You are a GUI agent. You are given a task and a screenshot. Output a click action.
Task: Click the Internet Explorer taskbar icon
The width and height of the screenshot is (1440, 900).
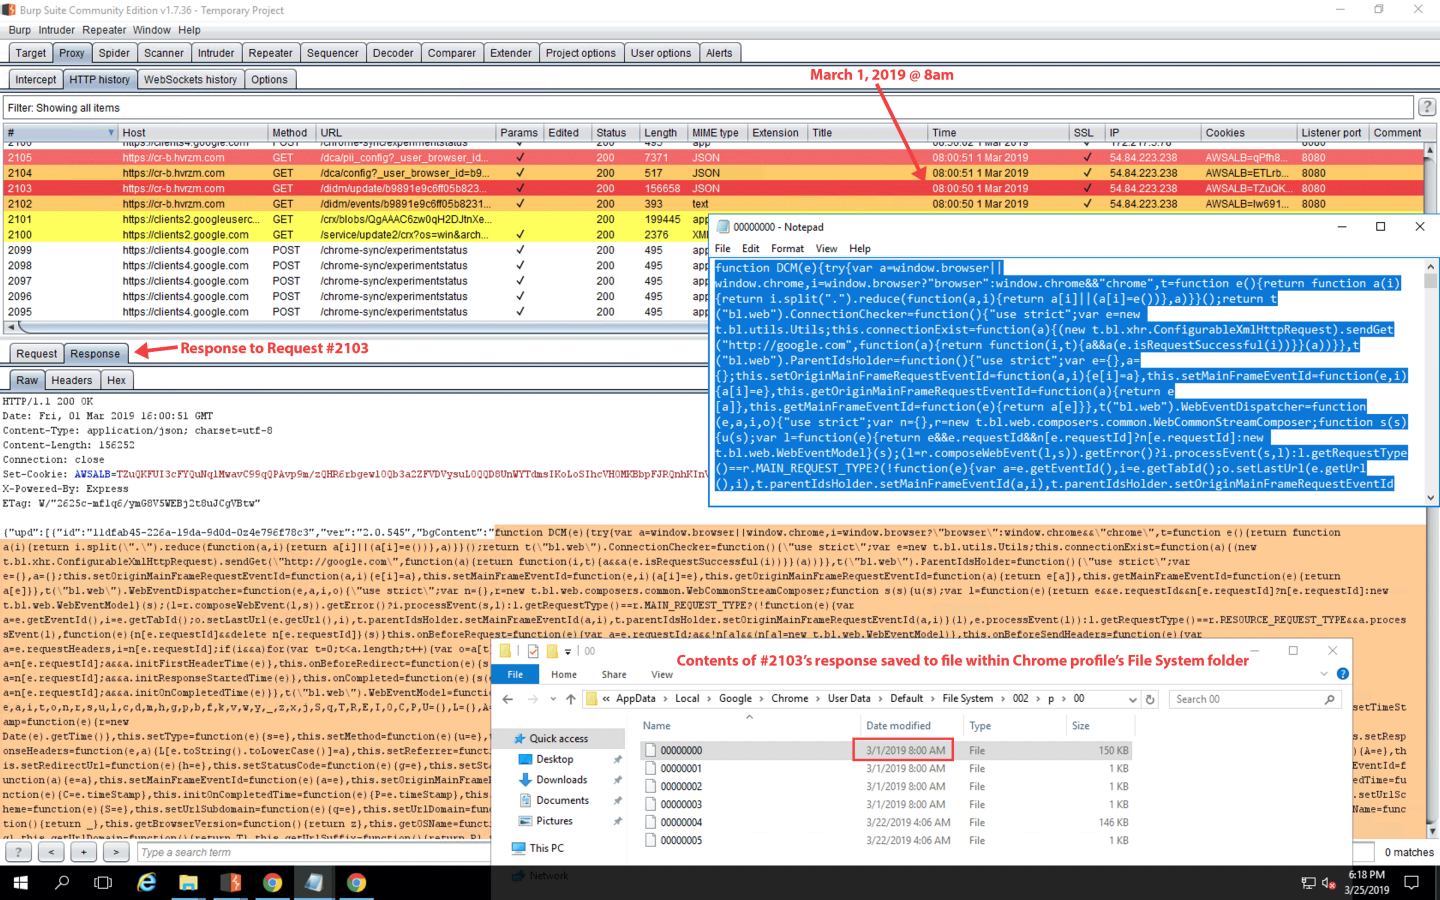click(x=147, y=882)
